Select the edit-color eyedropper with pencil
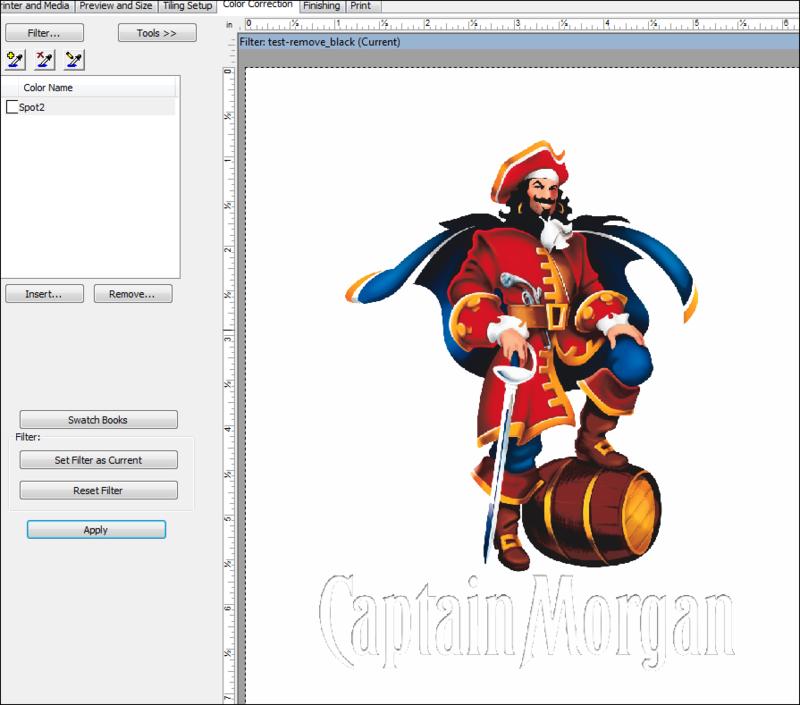Viewport: 800px width, 705px height. tap(73, 60)
